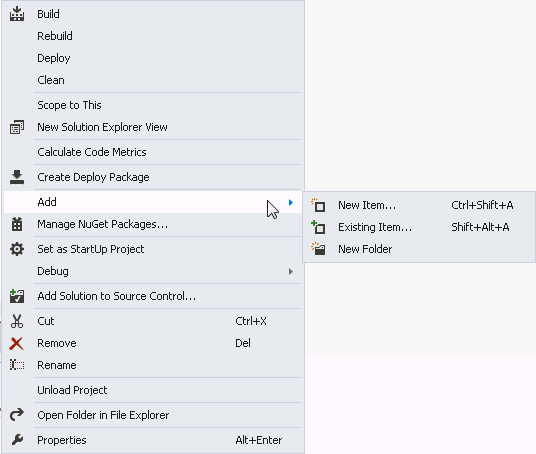Click the red X Remove icon
Viewport: 536px width, 454px height.
16,344
